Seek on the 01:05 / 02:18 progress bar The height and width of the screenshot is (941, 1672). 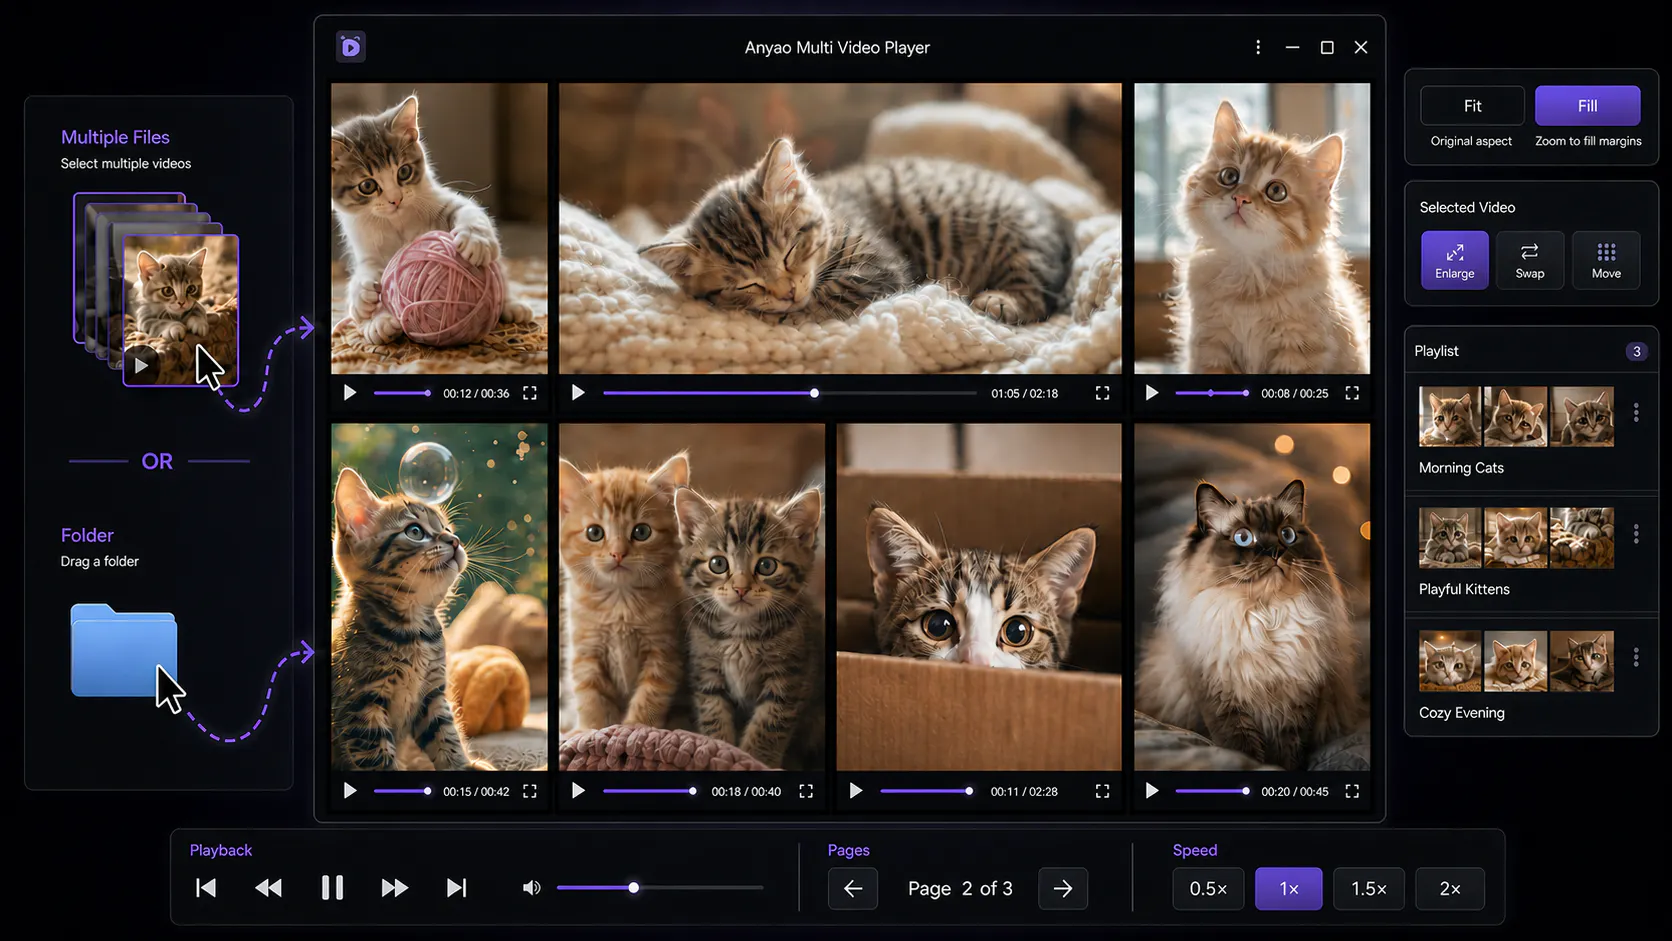(790, 393)
